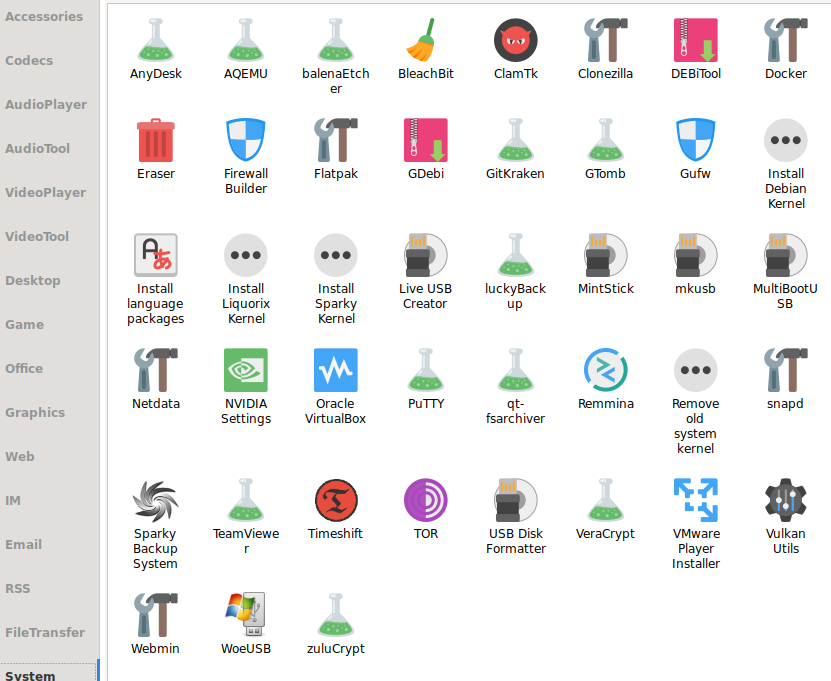
Task: Select Oracle VirtualBox icon
Action: point(336,370)
